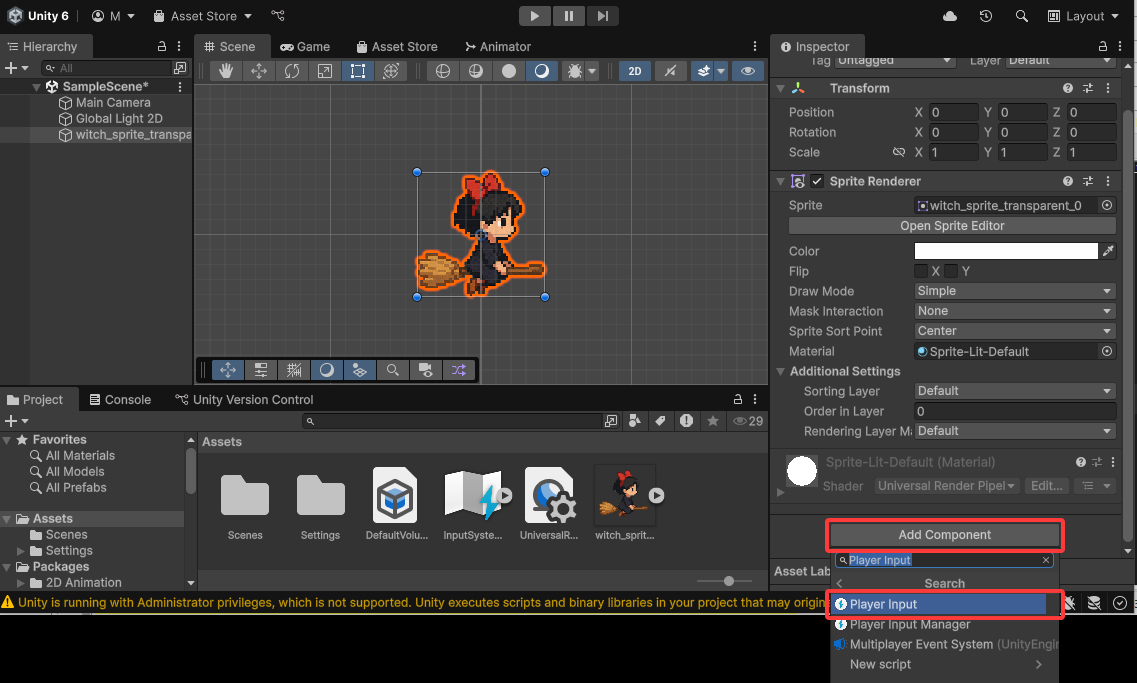
Task: Open Project panel search-by-type icon
Action: click(x=634, y=421)
